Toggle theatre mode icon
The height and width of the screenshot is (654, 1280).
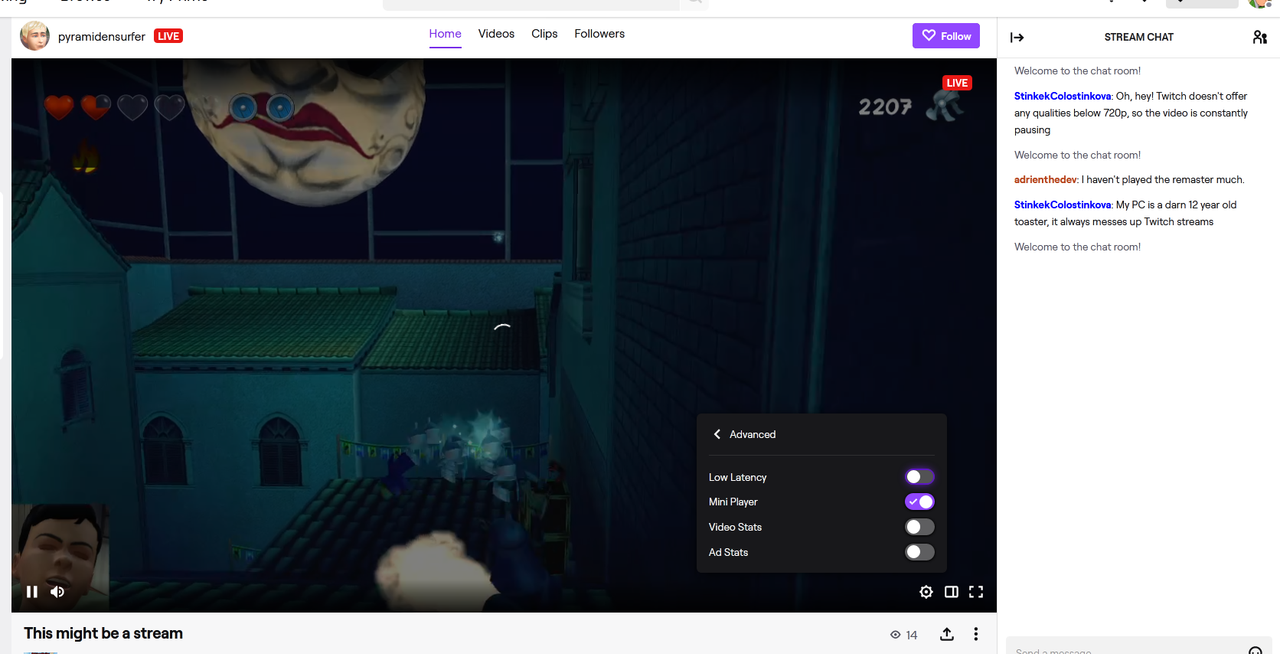[951, 592]
